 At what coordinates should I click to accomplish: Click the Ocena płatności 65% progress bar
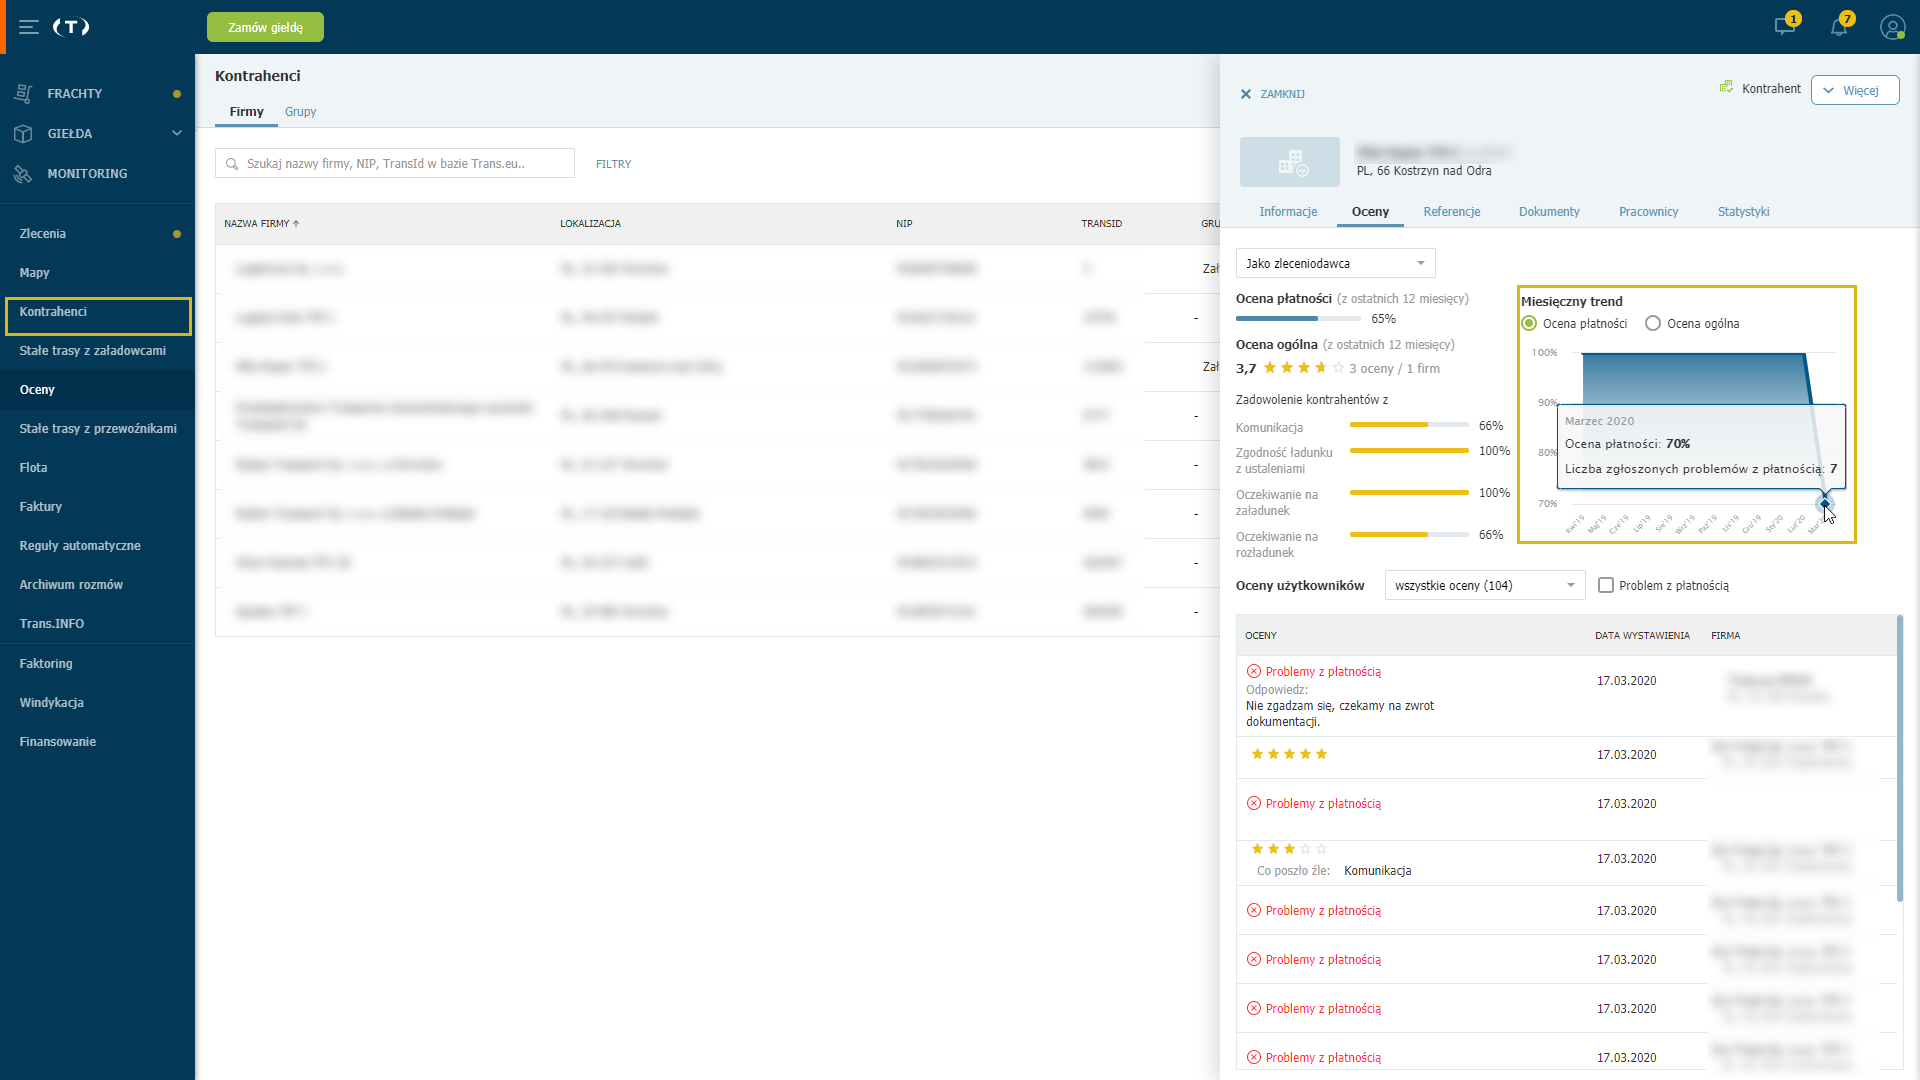pos(1298,319)
